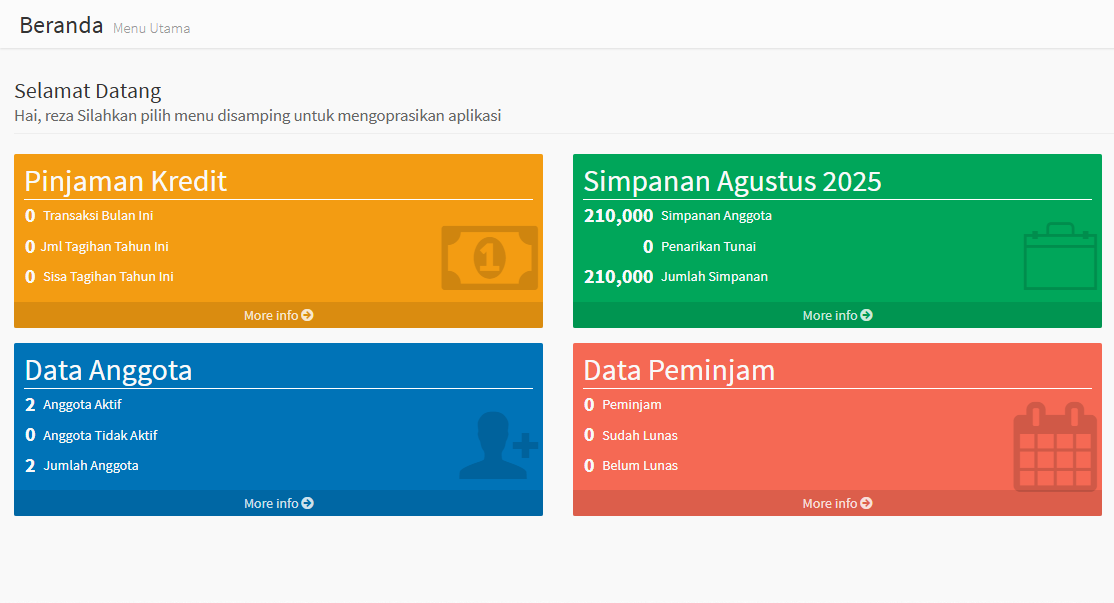
Task: Click the Data Anggota card heading
Action: [108, 370]
